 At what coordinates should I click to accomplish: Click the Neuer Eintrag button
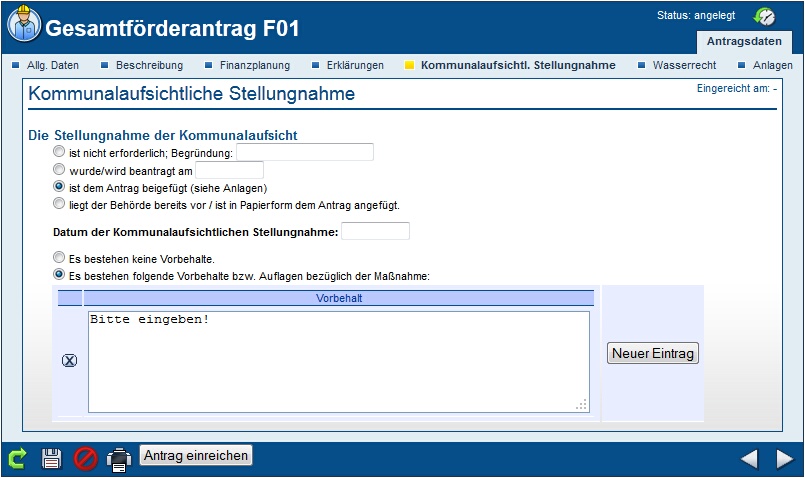point(653,353)
